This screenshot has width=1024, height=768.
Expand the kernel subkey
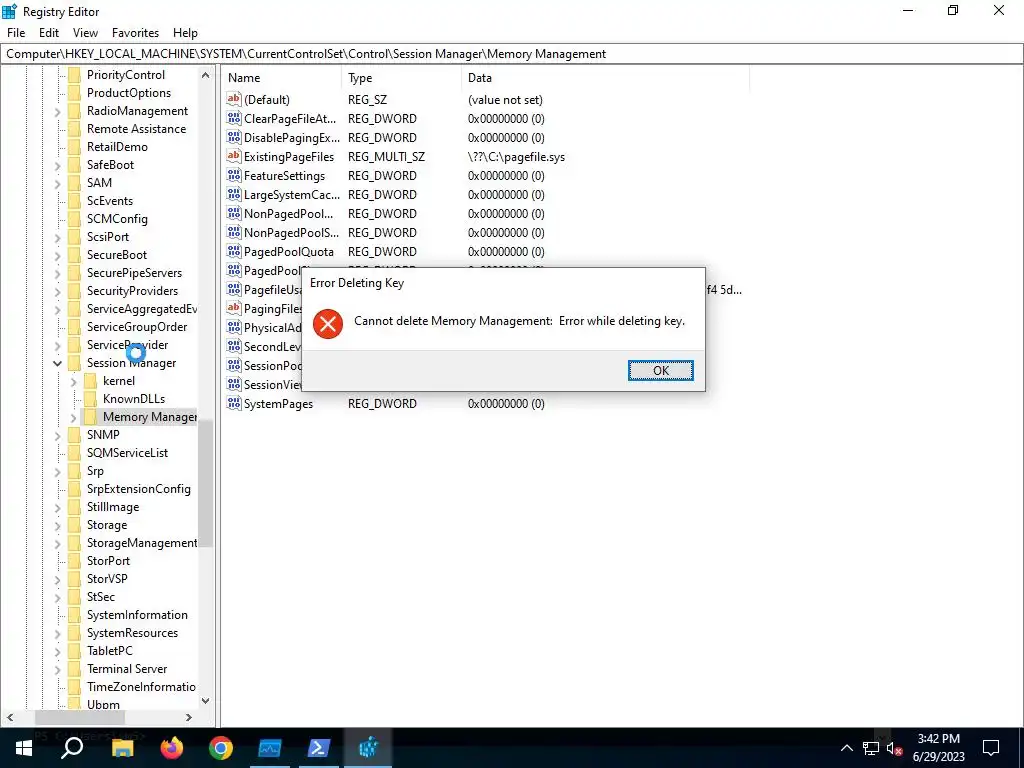coord(73,381)
